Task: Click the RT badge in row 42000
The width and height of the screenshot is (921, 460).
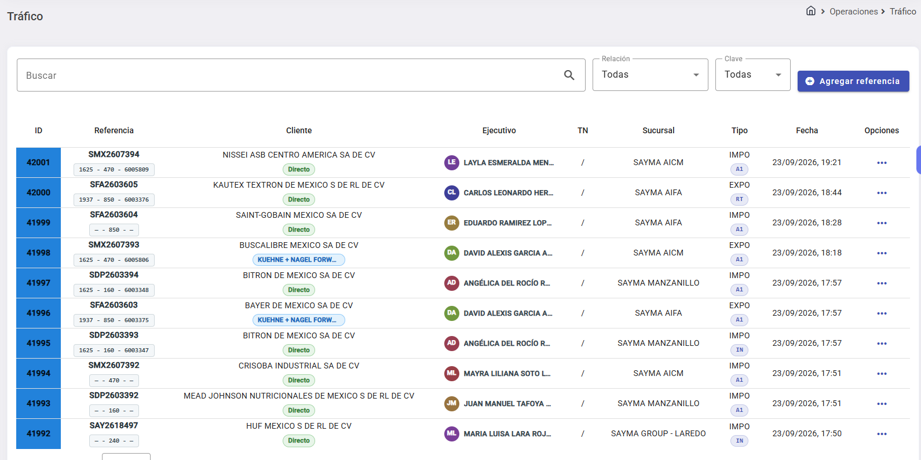Action: point(740,200)
